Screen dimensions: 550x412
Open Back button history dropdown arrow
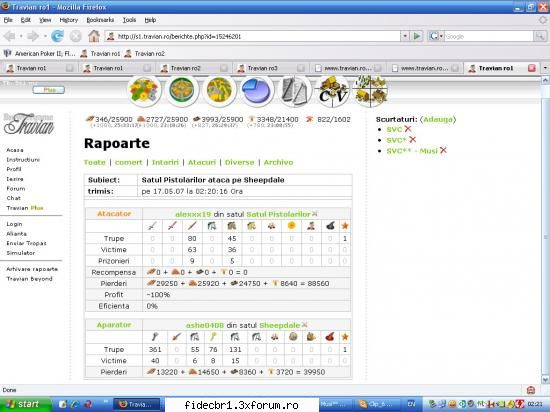click(x=21, y=36)
